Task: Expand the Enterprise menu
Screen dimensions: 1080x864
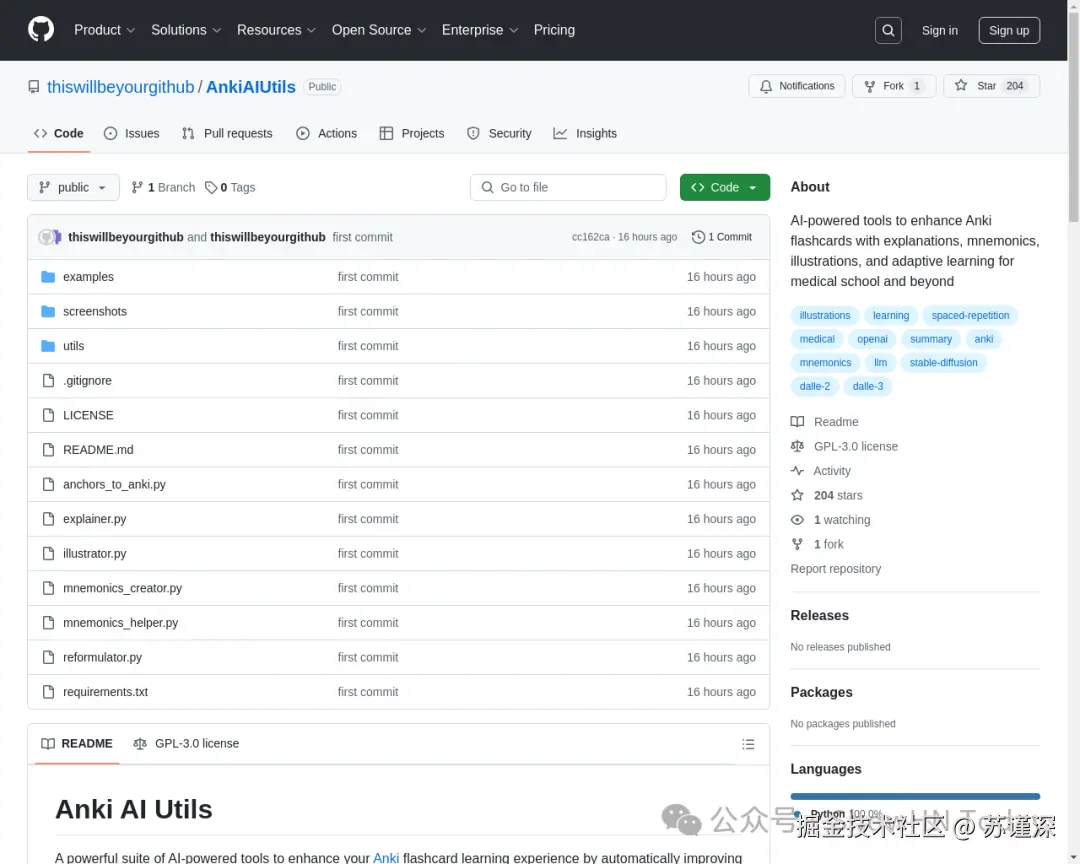Action: (x=479, y=30)
